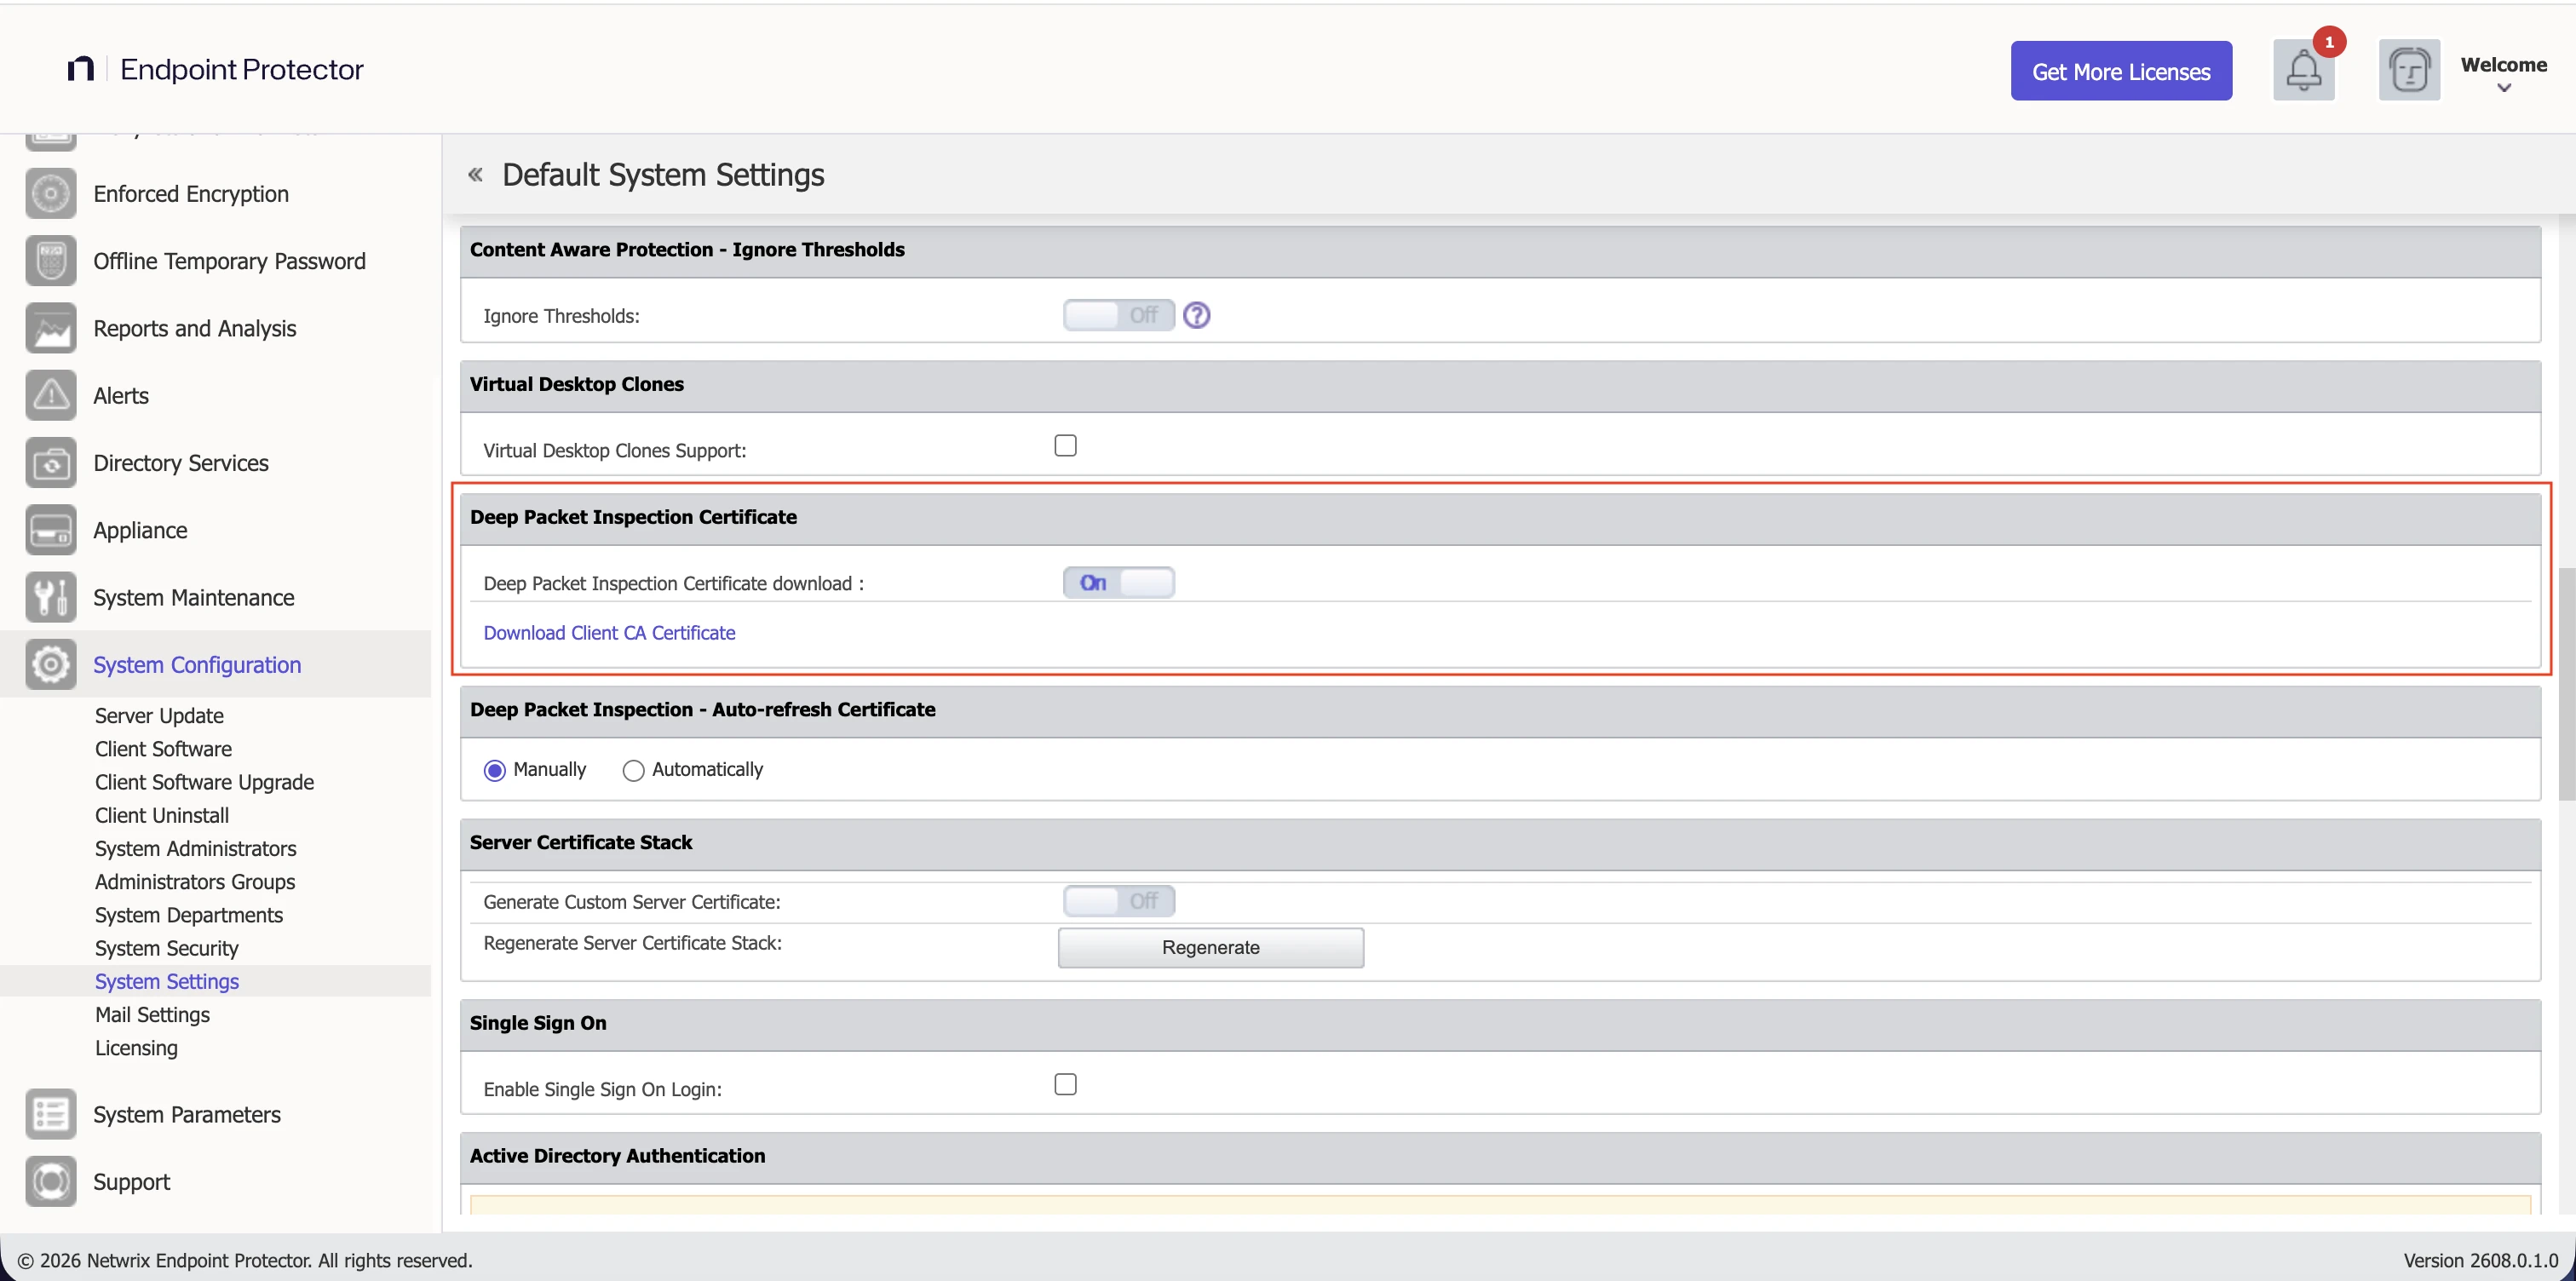Click the Offline Temporary Password icon
Image resolution: width=2576 pixels, height=1281 pixels.
click(51, 261)
